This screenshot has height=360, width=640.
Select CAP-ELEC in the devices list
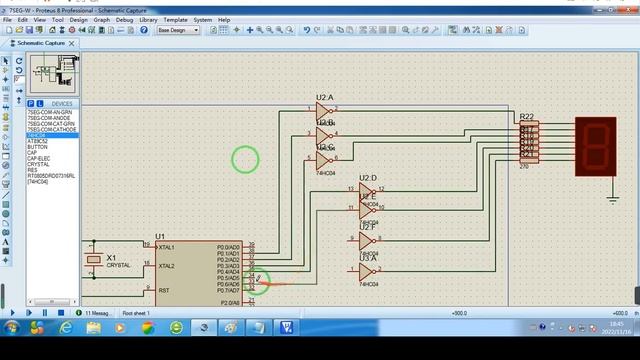39,158
